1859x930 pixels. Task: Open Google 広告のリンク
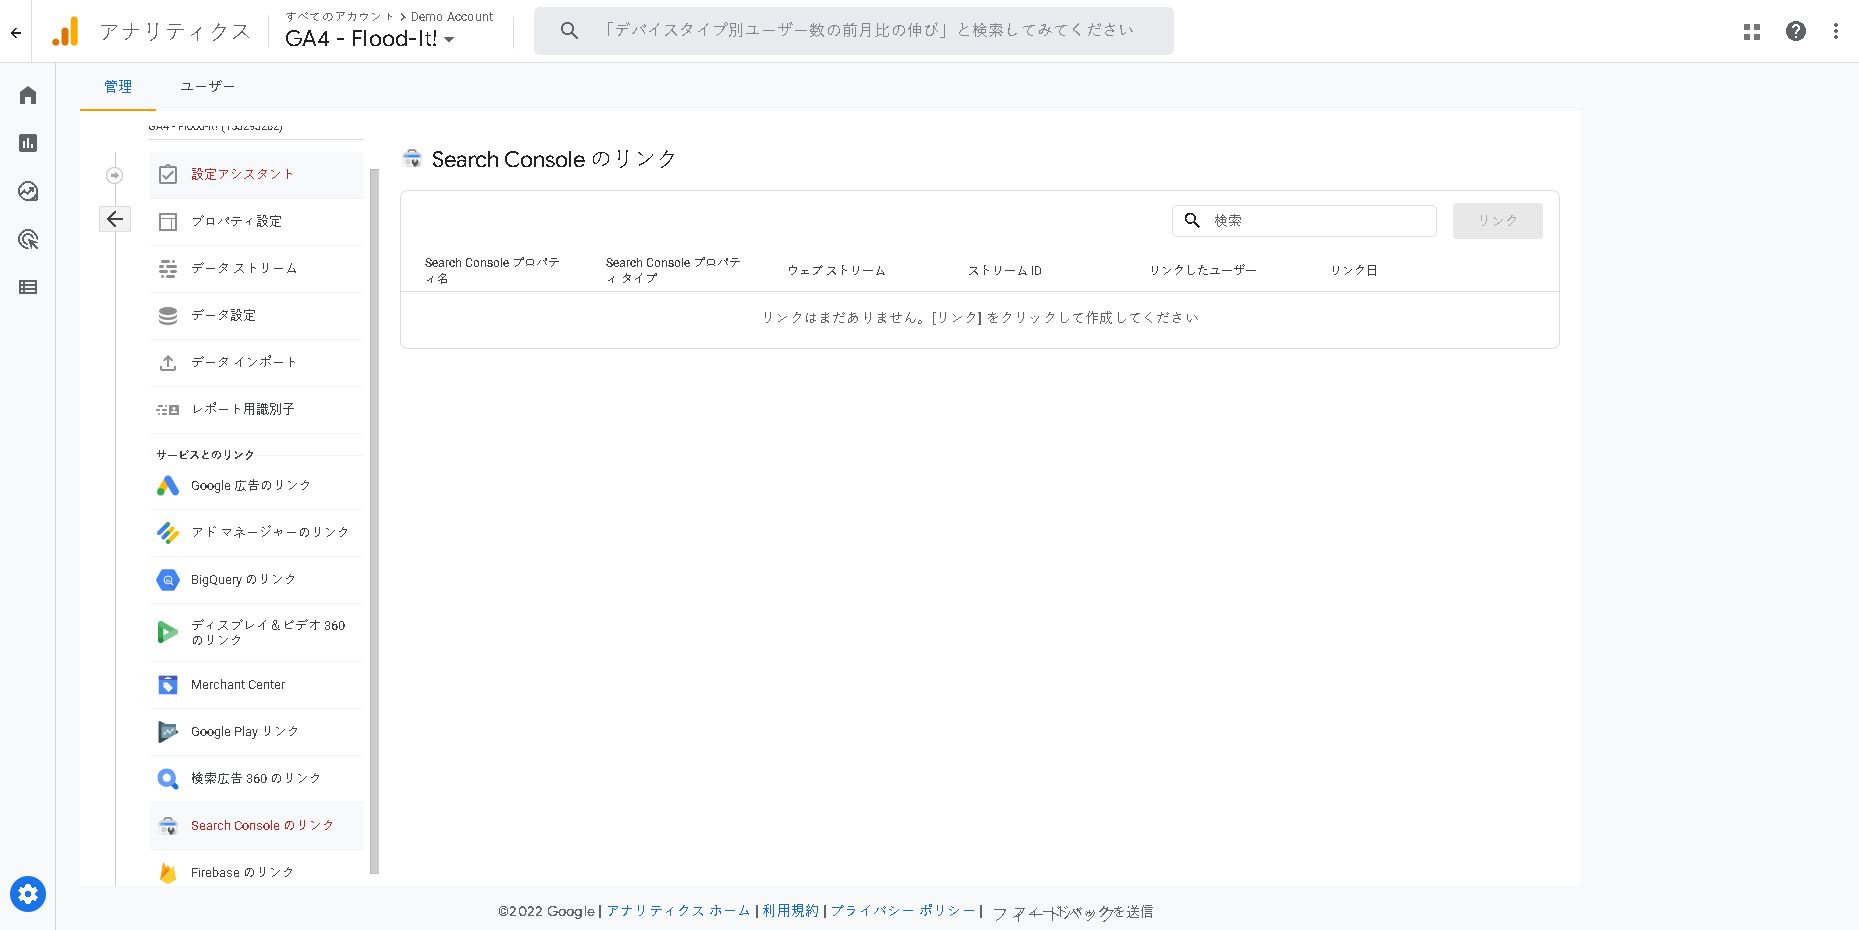(257, 486)
